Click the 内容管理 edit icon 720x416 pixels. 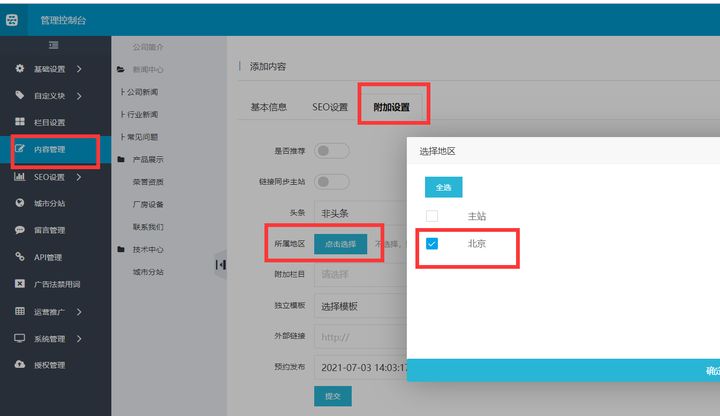click(19, 150)
